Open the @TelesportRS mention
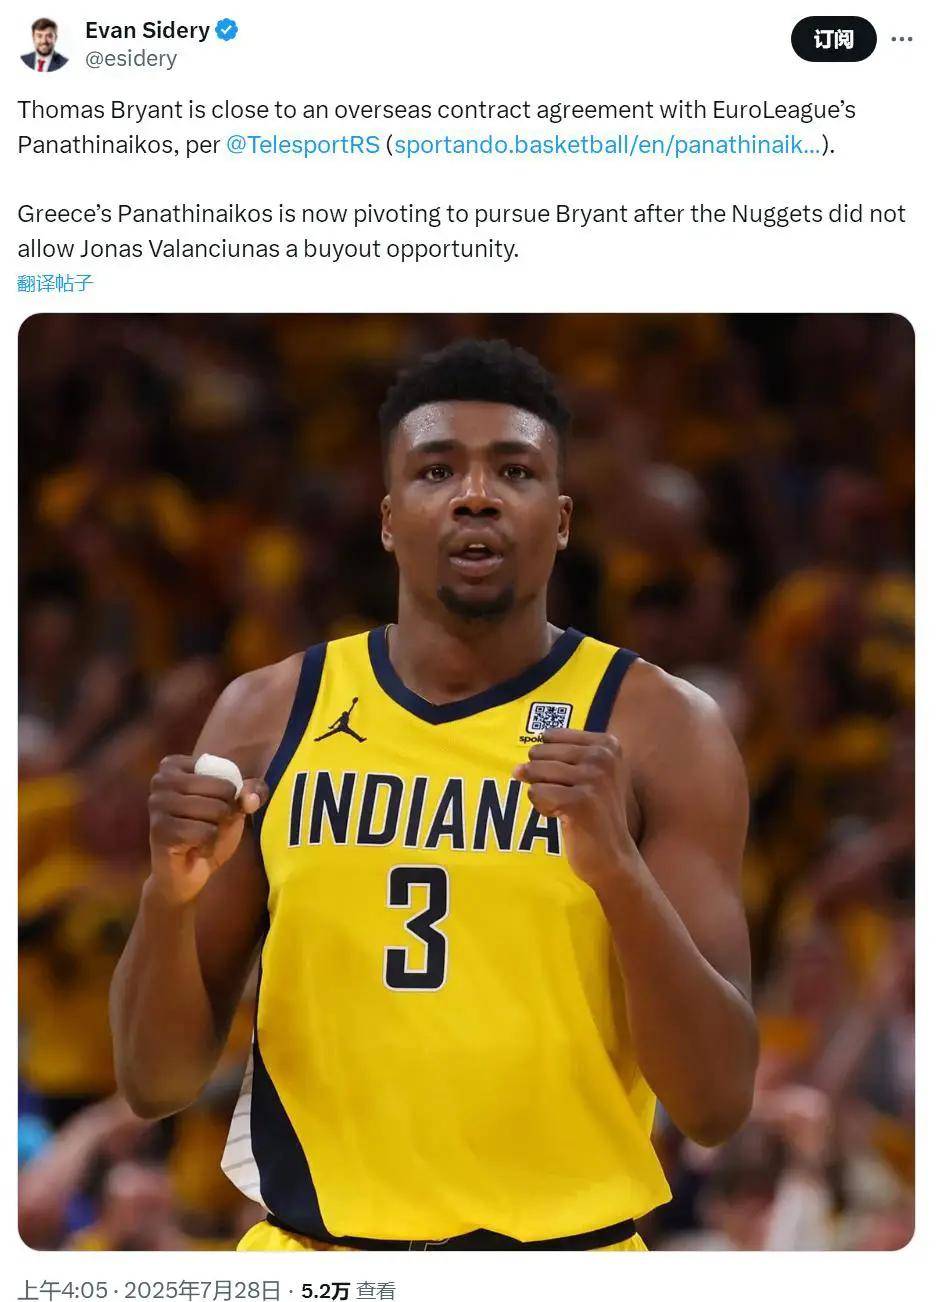The width and height of the screenshot is (936, 1302). pyautogui.click(x=303, y=144)
